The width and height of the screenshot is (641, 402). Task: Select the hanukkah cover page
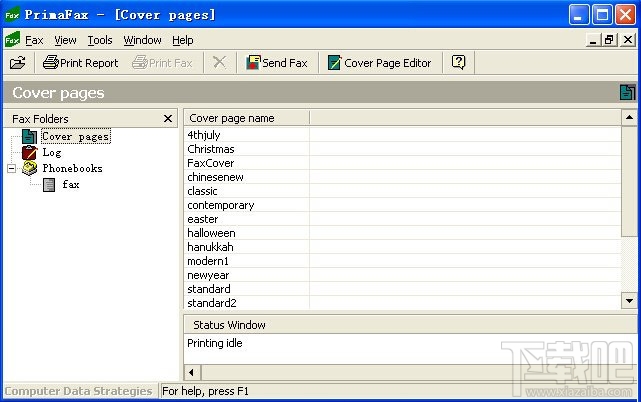point(211,247)
